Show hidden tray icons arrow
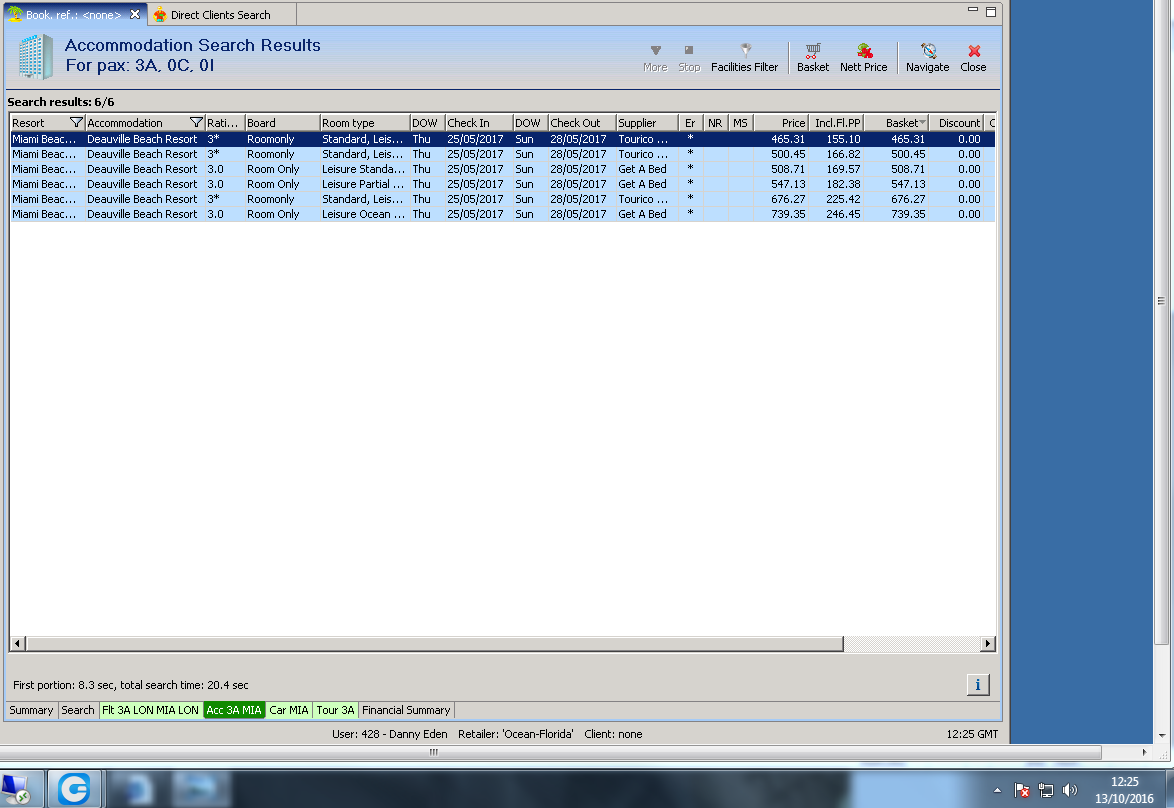Image resolution: width=1174 pixels, height=808 pixels. [997, 790]
